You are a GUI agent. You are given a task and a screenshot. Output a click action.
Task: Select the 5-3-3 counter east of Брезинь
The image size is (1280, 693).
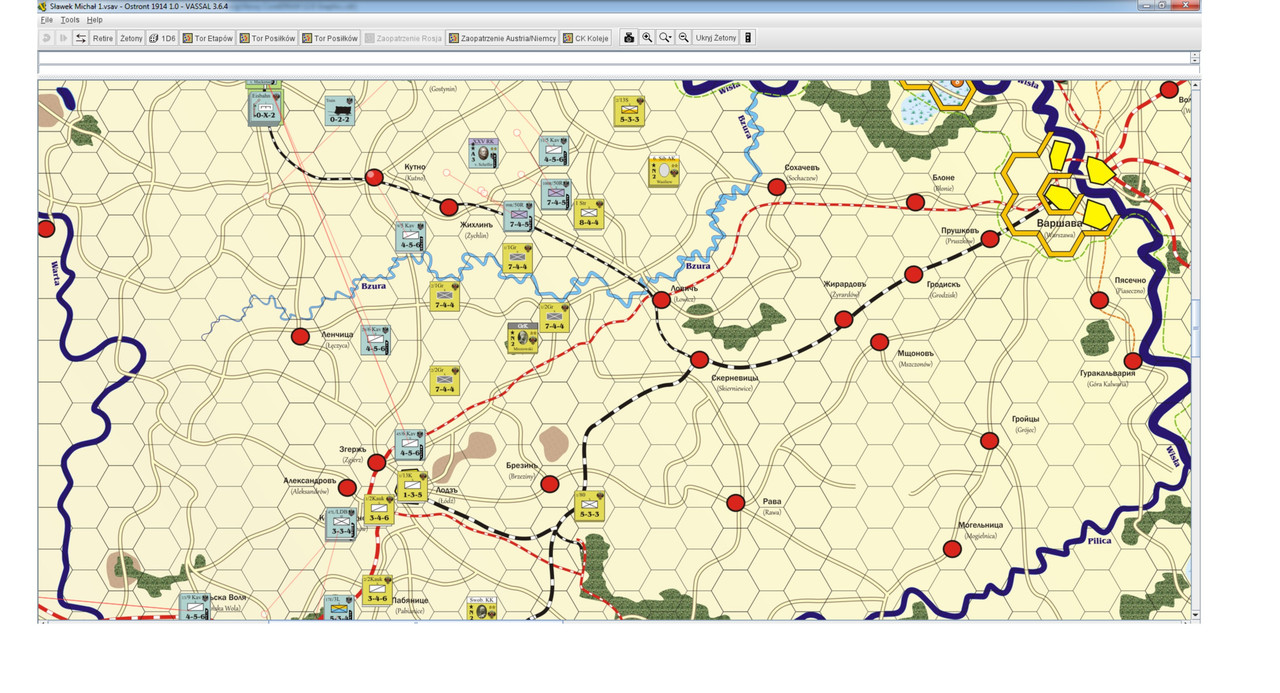click(589, 506)
